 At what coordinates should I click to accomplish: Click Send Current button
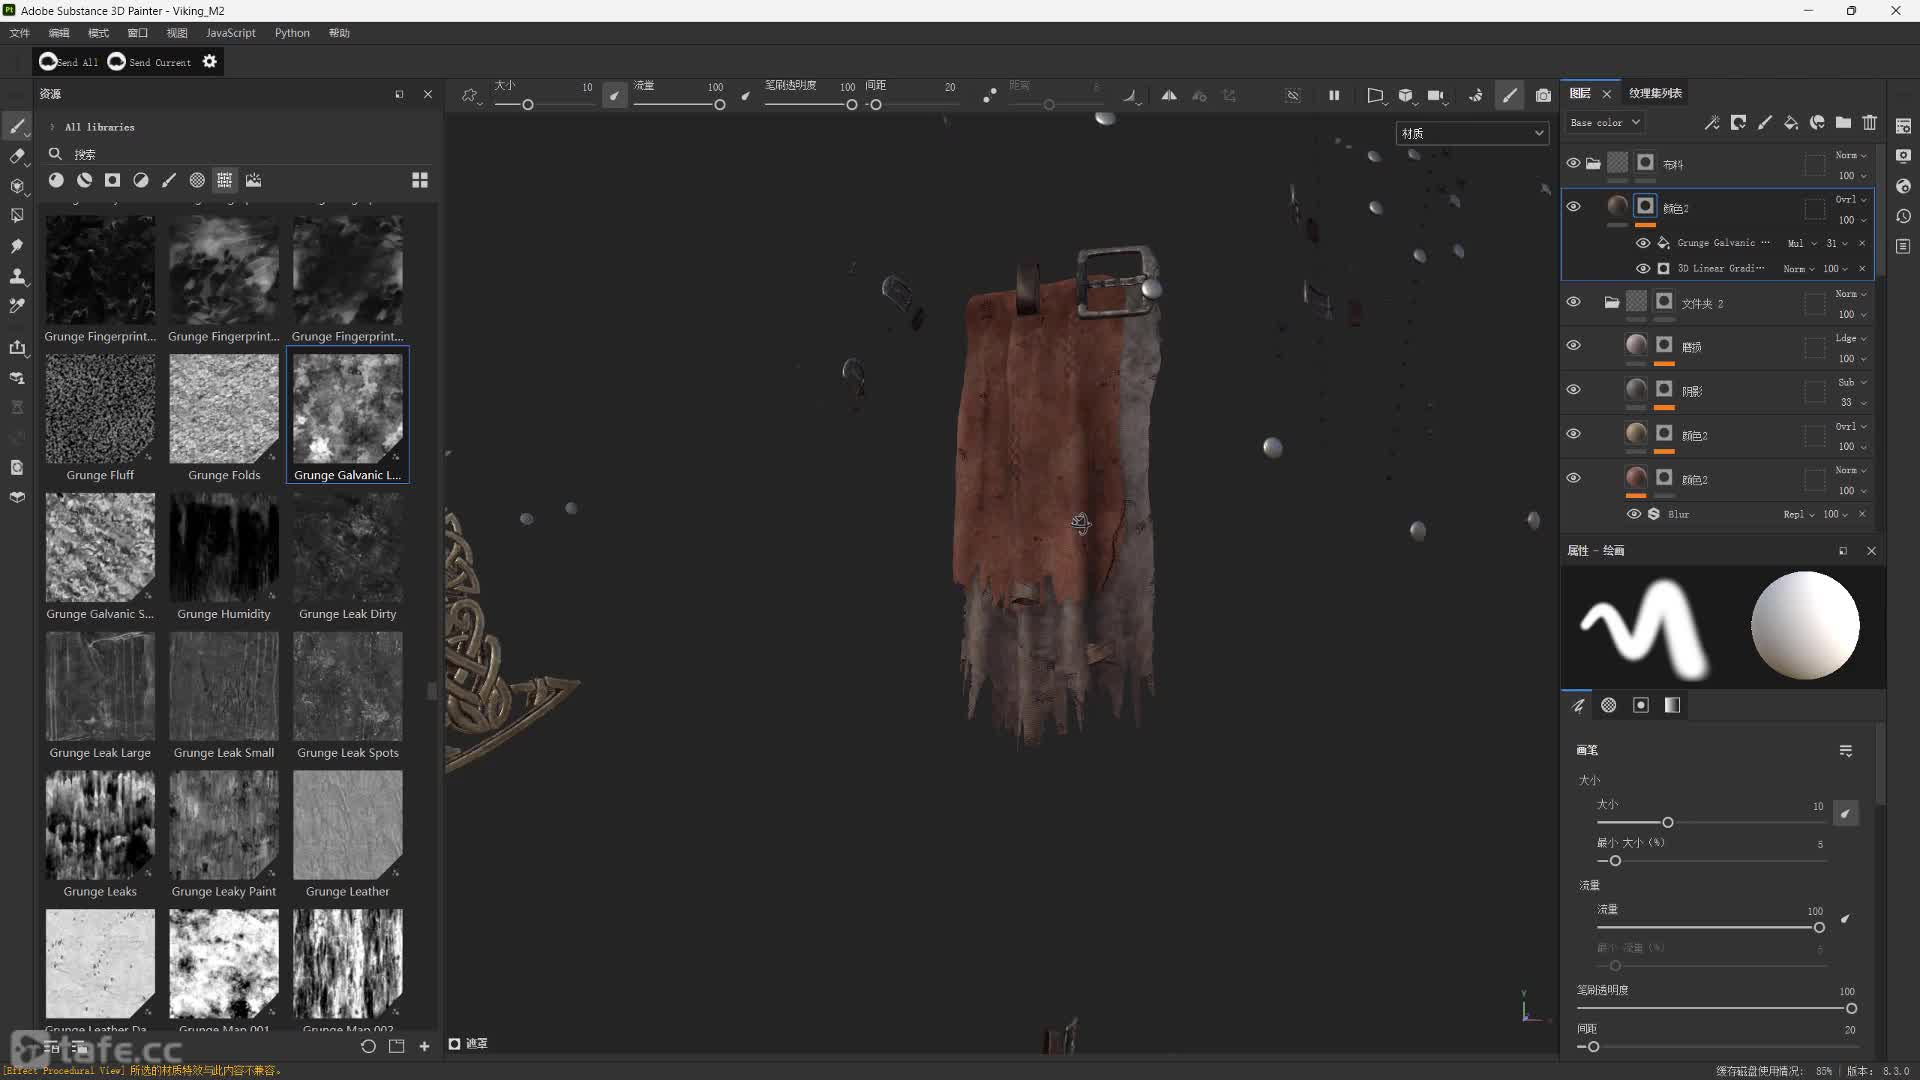coord(149,62)
